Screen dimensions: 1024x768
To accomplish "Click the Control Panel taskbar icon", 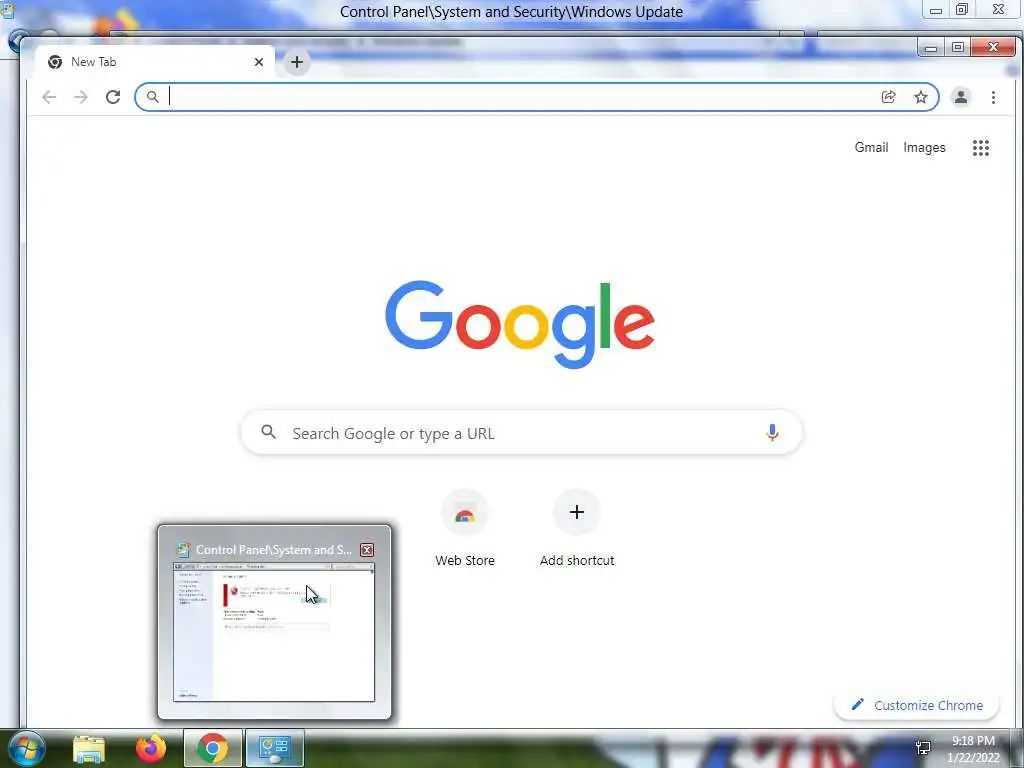I will 274,748.
